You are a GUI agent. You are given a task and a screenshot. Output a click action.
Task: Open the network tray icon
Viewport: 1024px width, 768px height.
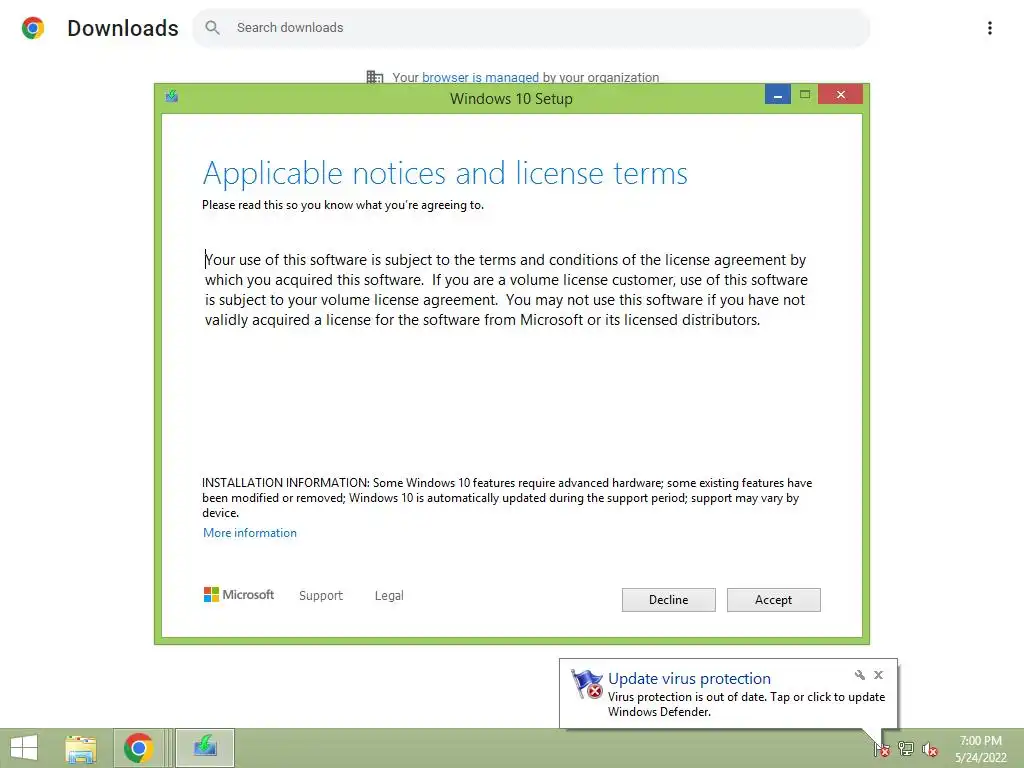click(906, 748)
